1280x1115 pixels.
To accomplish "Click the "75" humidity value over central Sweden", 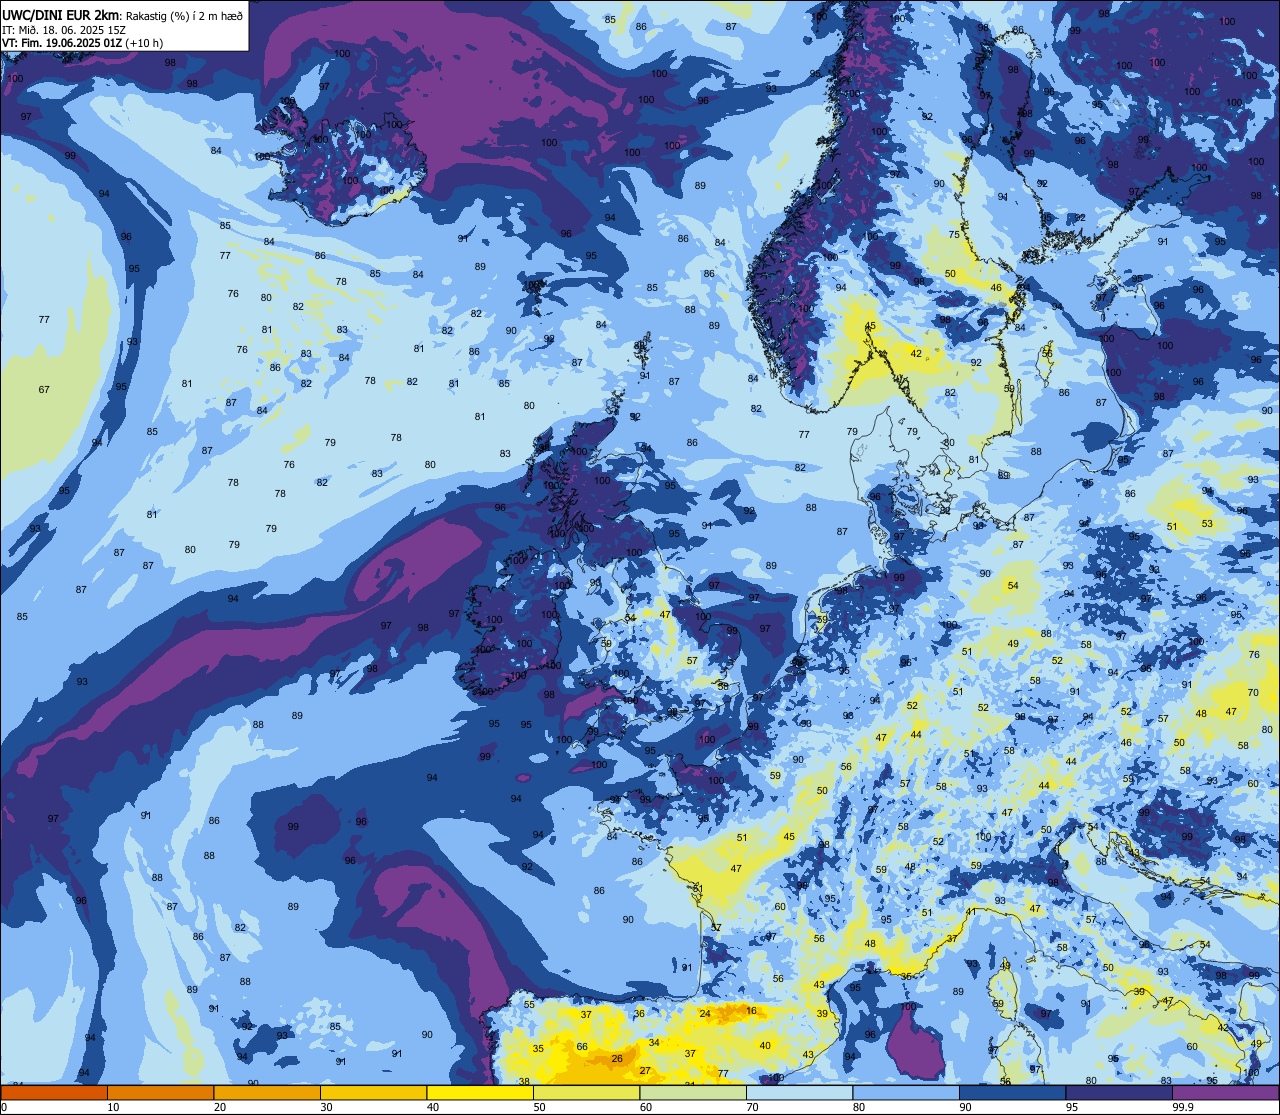I will click(954, 235).
